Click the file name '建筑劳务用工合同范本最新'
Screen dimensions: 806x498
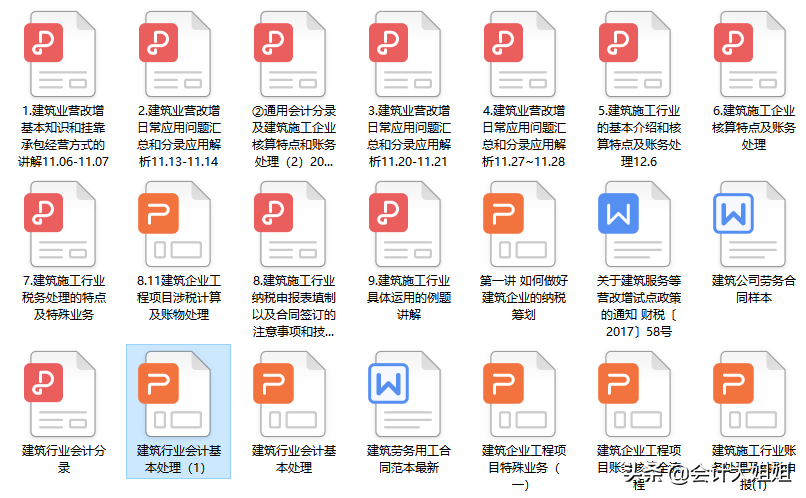(409, 459)
